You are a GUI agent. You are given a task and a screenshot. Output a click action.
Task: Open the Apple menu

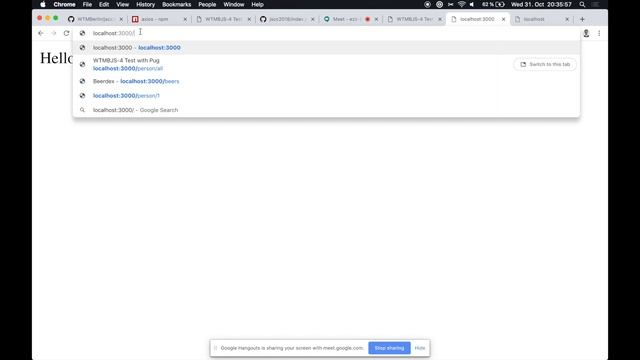tap(43, 4)
